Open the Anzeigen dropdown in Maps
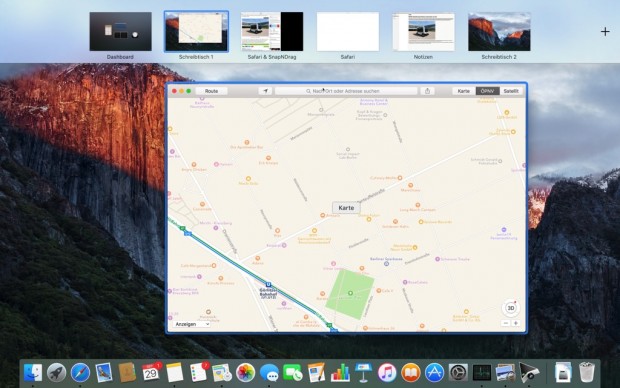This screenshot has width=620, height=388. pos(191,324)
